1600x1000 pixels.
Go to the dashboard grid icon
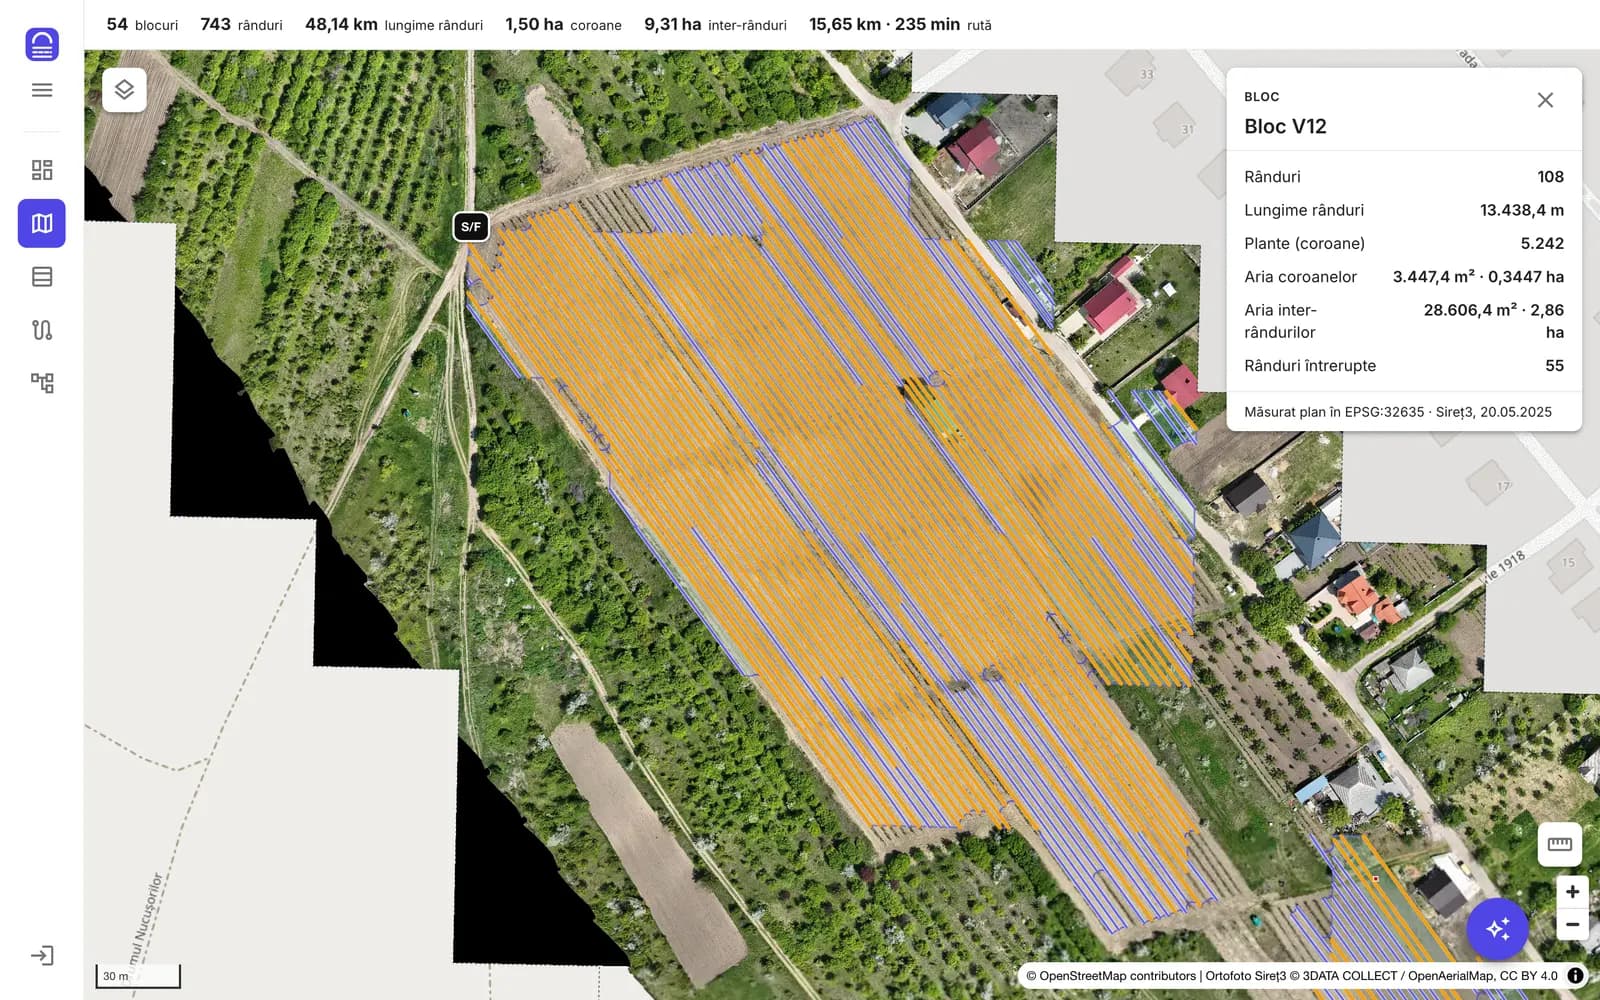point(42,170)
